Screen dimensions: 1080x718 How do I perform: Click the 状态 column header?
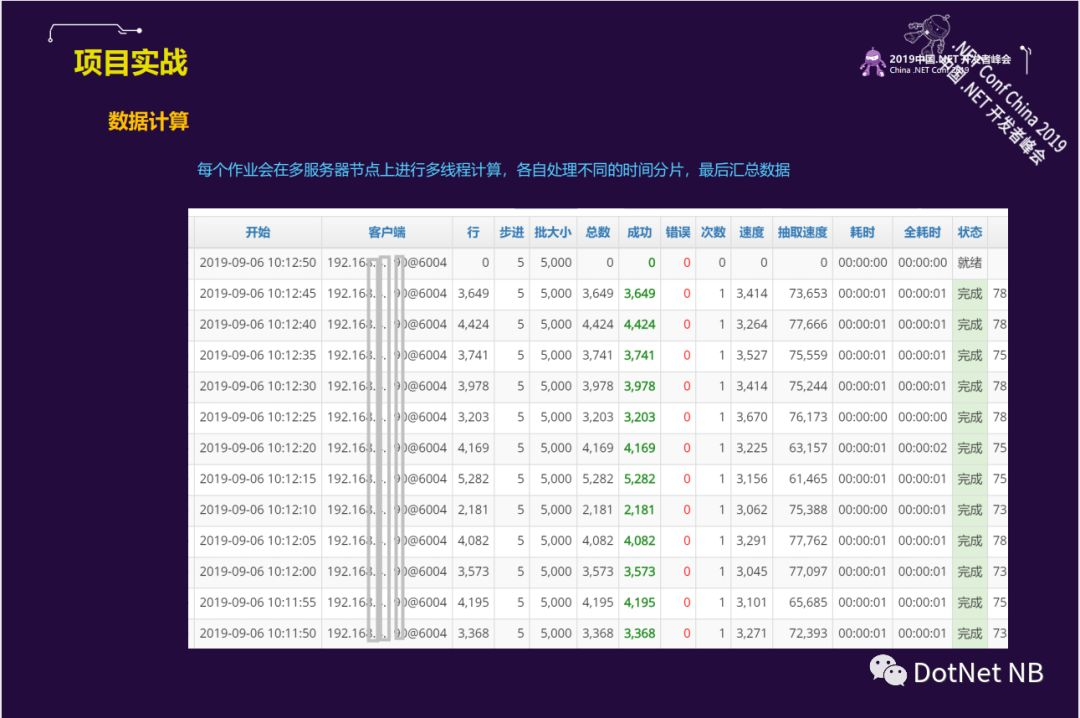point(970,232)
